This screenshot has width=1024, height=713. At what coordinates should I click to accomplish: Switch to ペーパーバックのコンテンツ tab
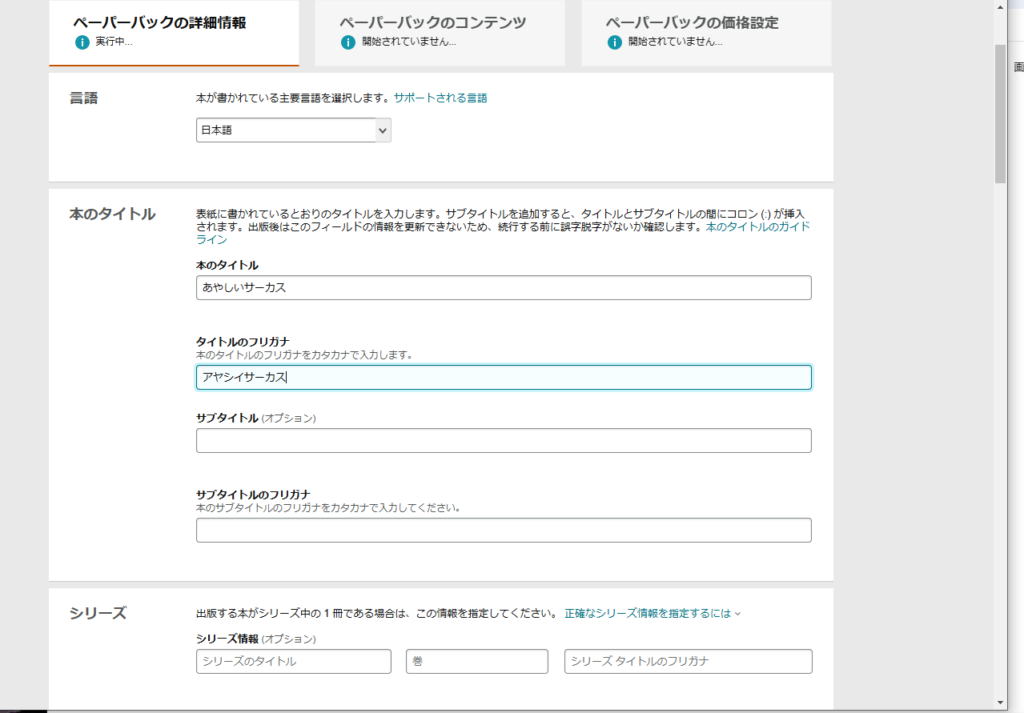(x=440, y=32)
